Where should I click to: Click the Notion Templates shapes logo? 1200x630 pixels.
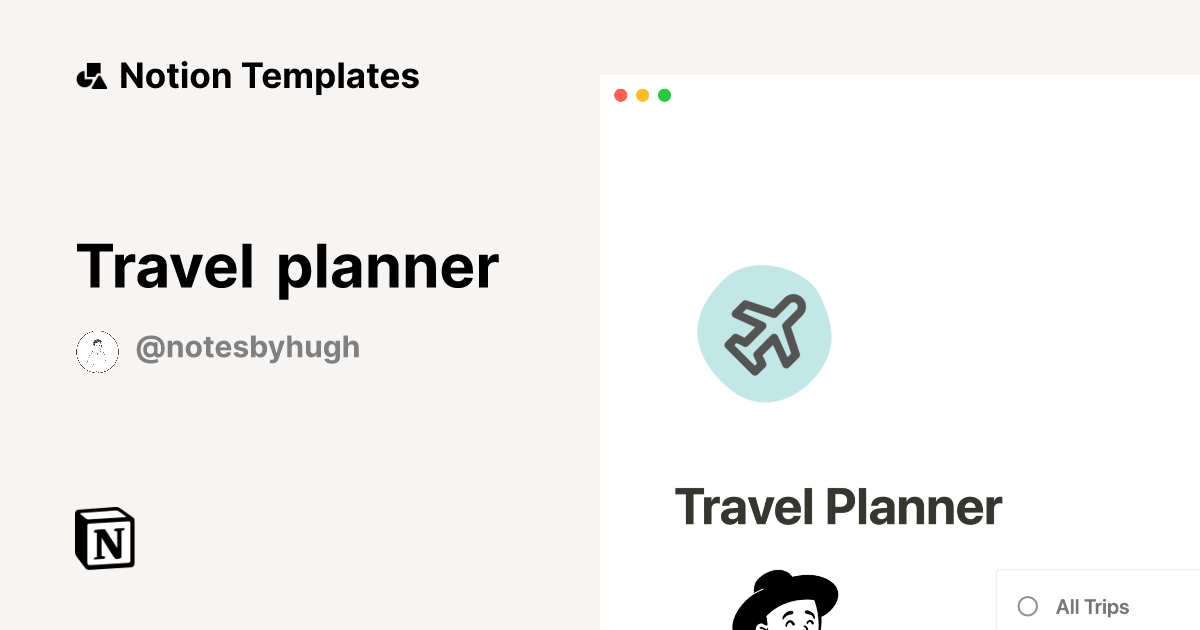point(91,76)
